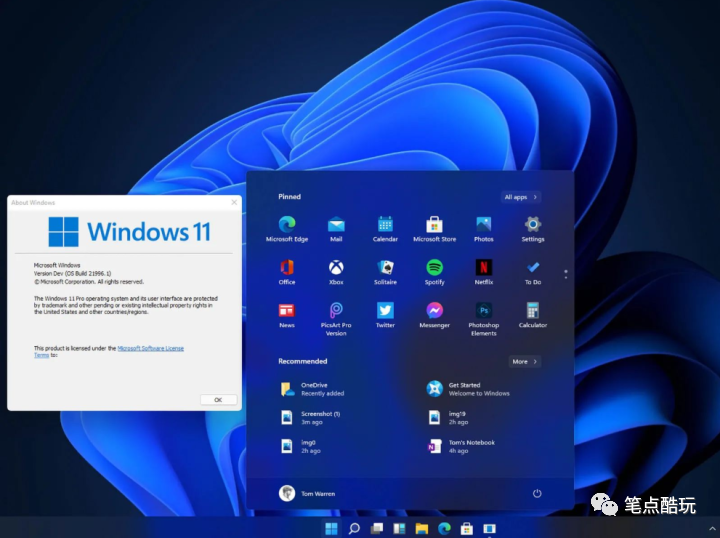Launch the Mail app

(x=336, y=225)
